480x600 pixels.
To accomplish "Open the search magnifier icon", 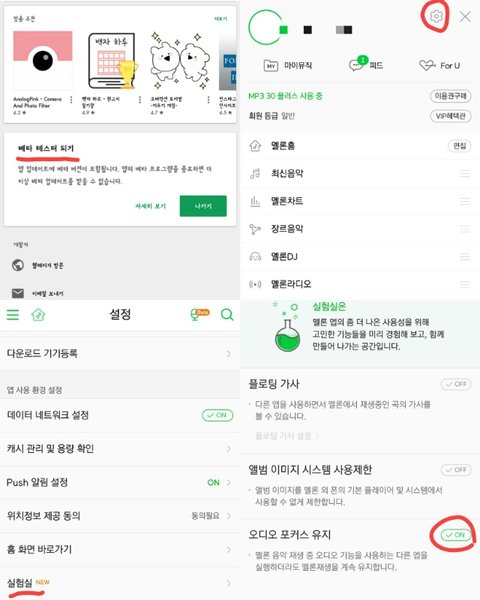I will (x=227, y=315).
